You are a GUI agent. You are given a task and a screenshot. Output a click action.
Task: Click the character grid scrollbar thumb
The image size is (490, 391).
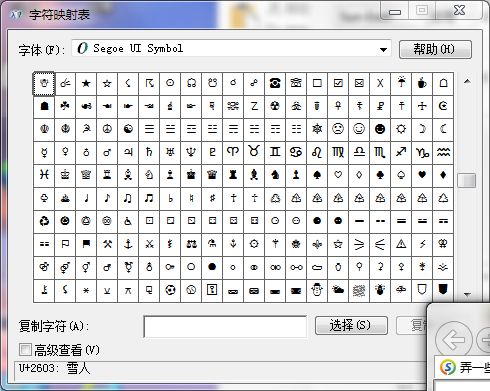click(467, 180)
